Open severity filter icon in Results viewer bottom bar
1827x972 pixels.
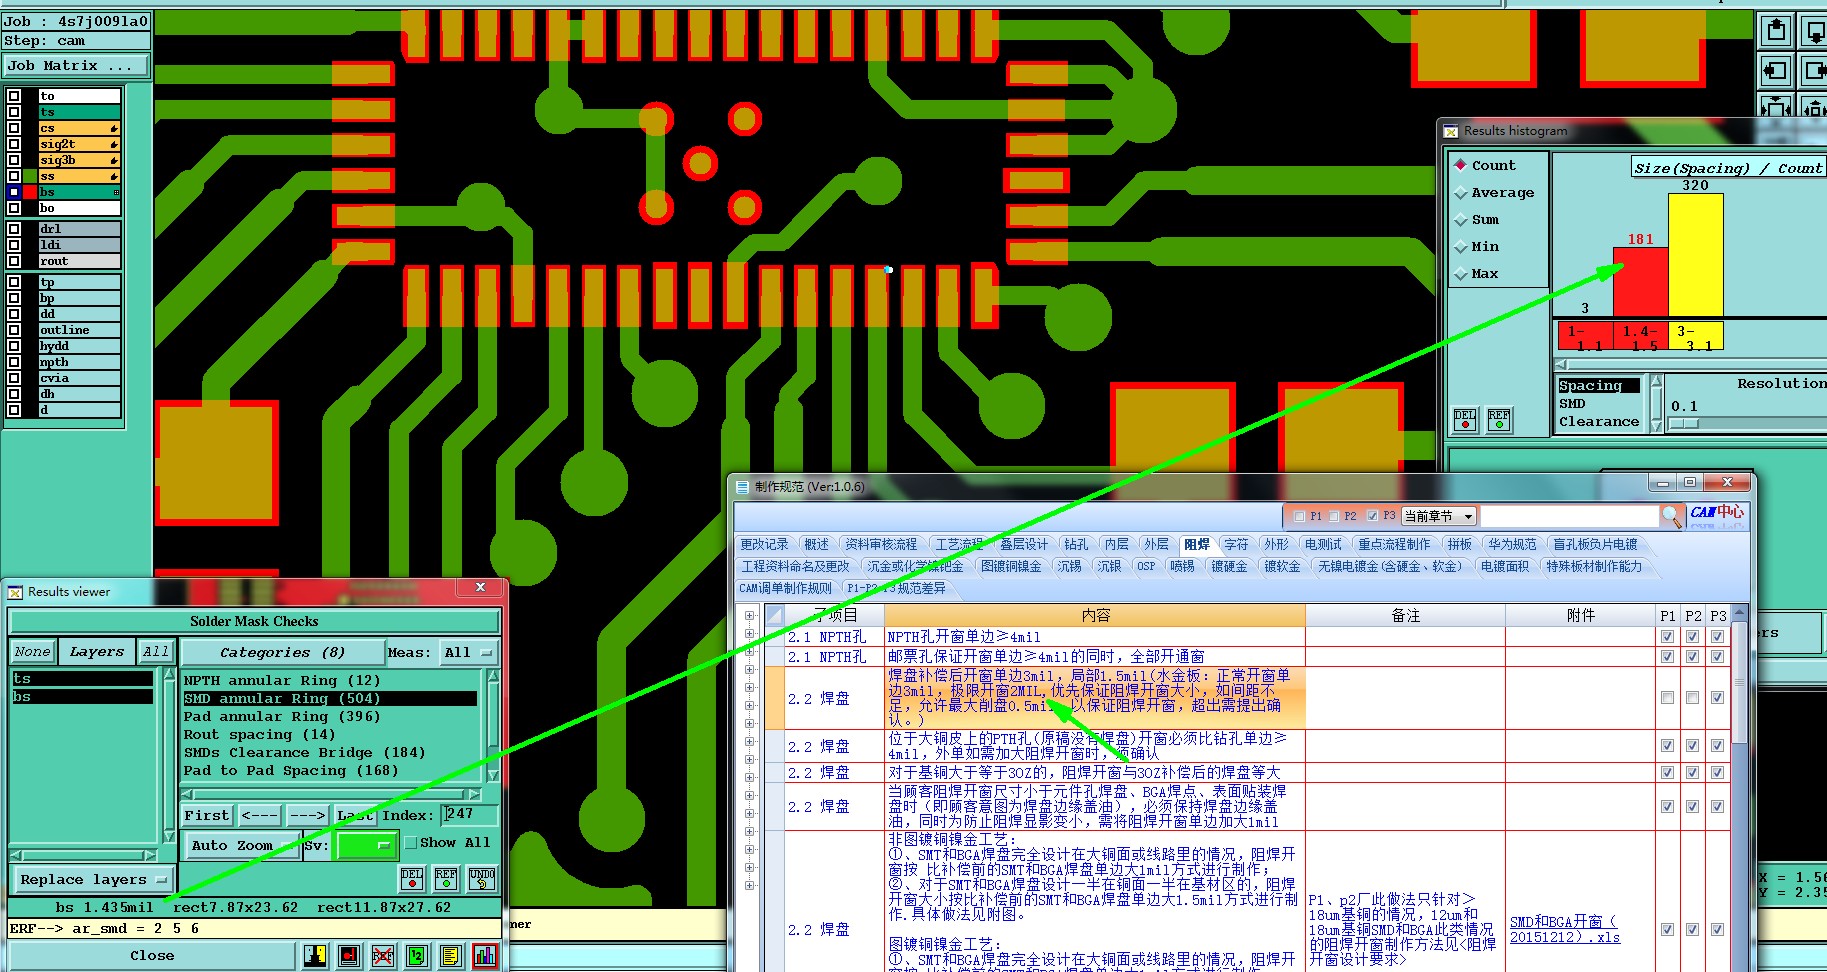[315, 956]
